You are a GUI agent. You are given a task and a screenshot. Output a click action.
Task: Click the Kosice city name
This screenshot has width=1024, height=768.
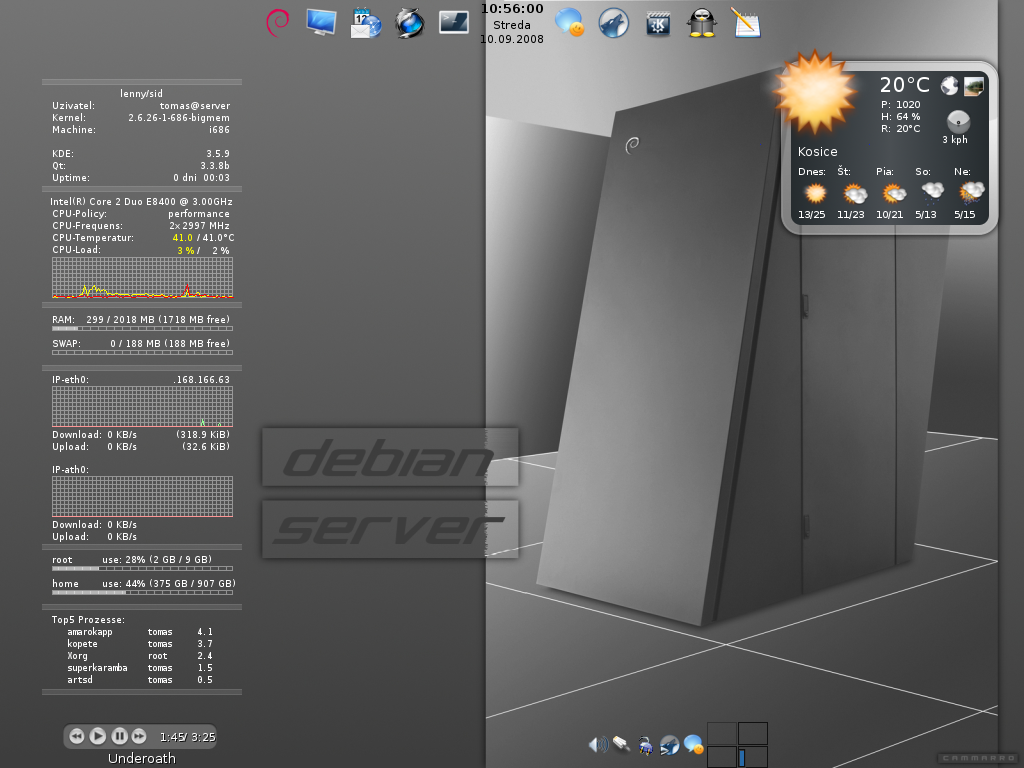(x=817, y=152)
